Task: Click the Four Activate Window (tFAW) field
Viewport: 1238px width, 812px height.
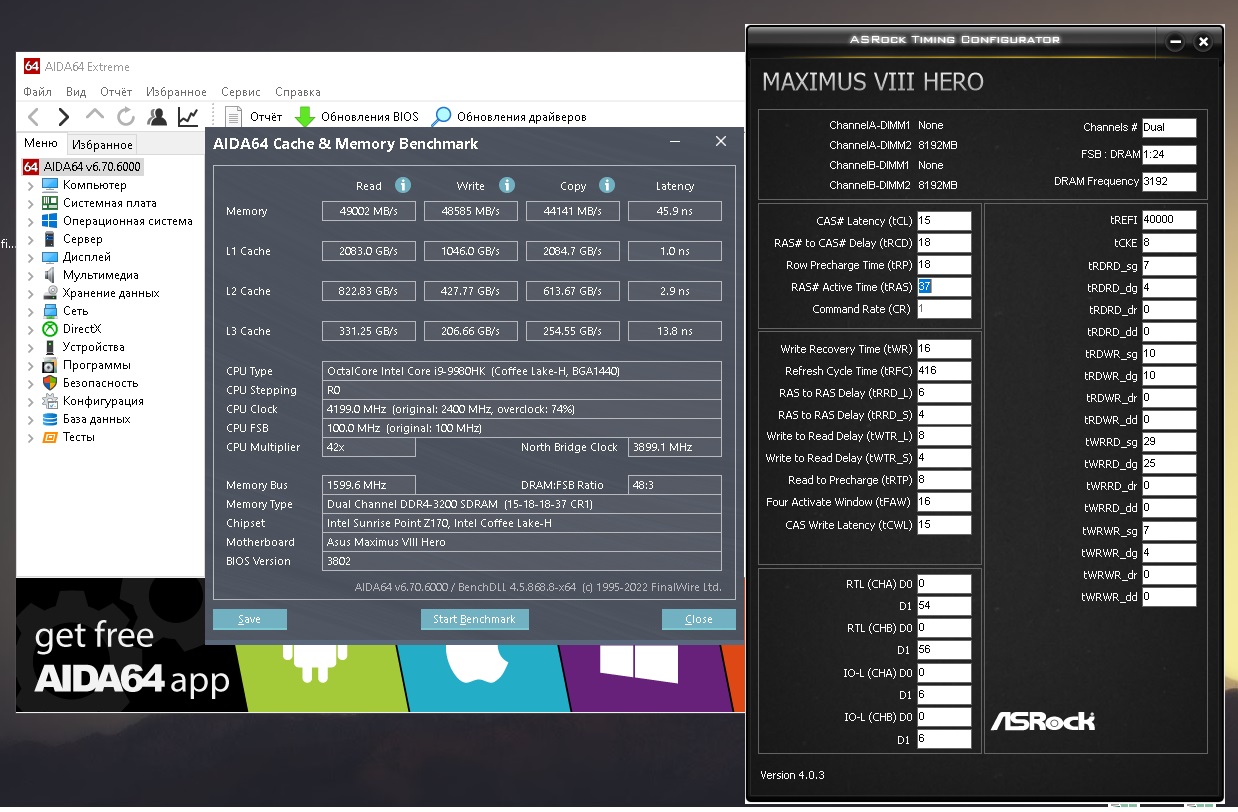Action: (943, 503)
